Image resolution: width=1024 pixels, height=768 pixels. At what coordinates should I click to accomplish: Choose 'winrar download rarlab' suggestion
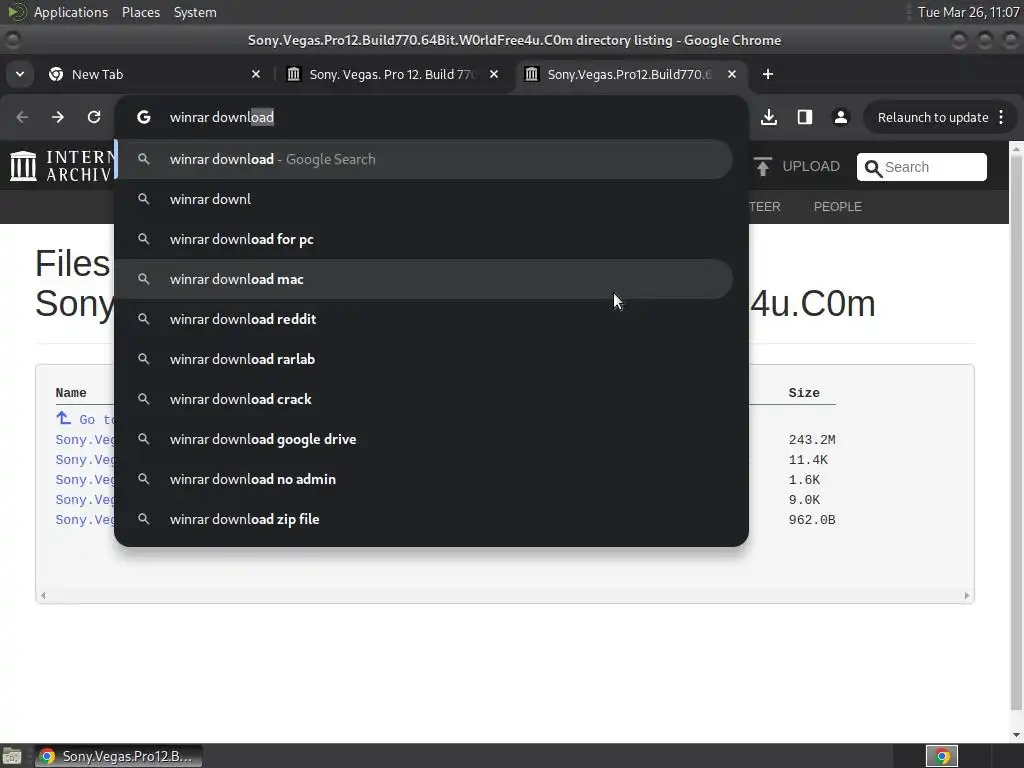pyautogui.click(x=424, y=359)
